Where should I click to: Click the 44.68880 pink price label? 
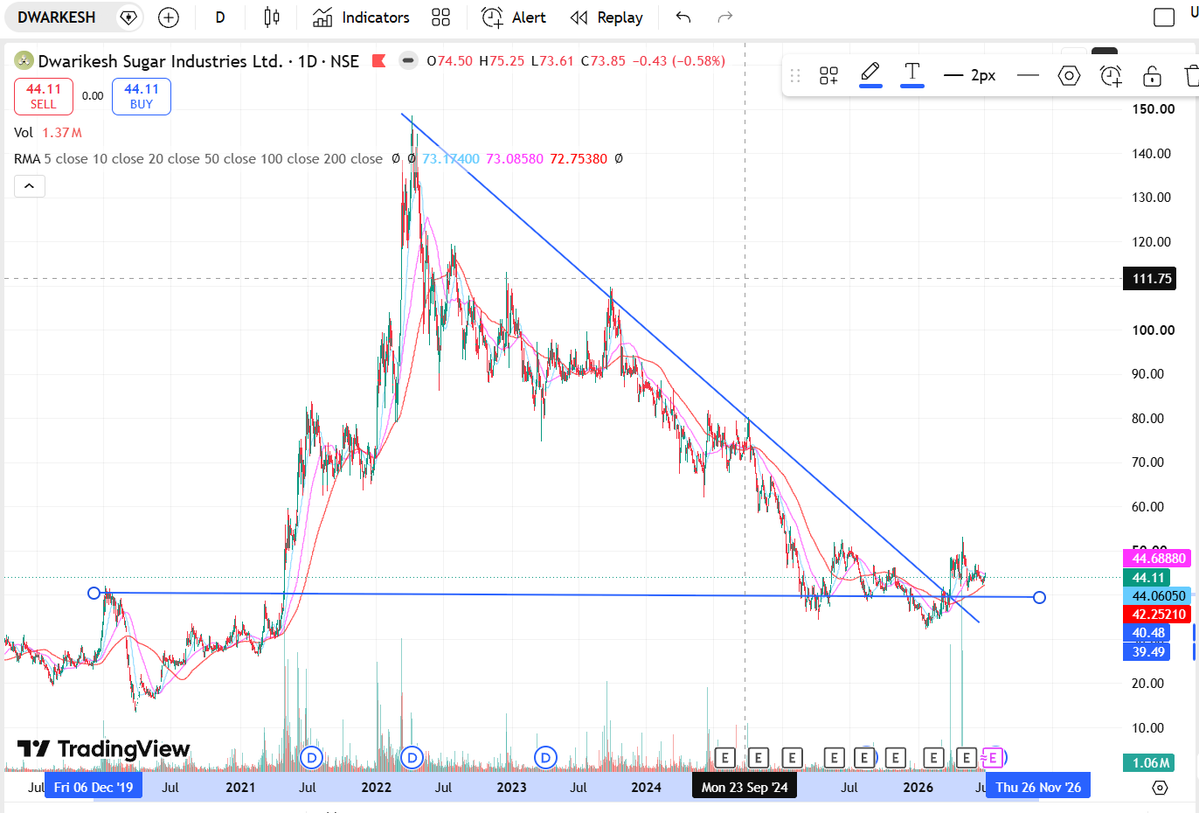pyautogui.click(x=1158, y=558)
